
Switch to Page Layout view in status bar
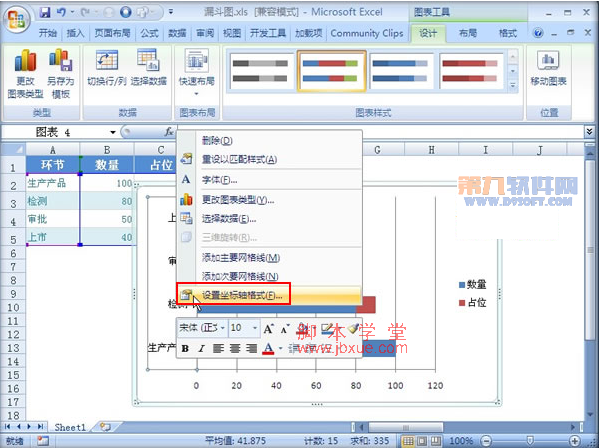pos(422,441)
